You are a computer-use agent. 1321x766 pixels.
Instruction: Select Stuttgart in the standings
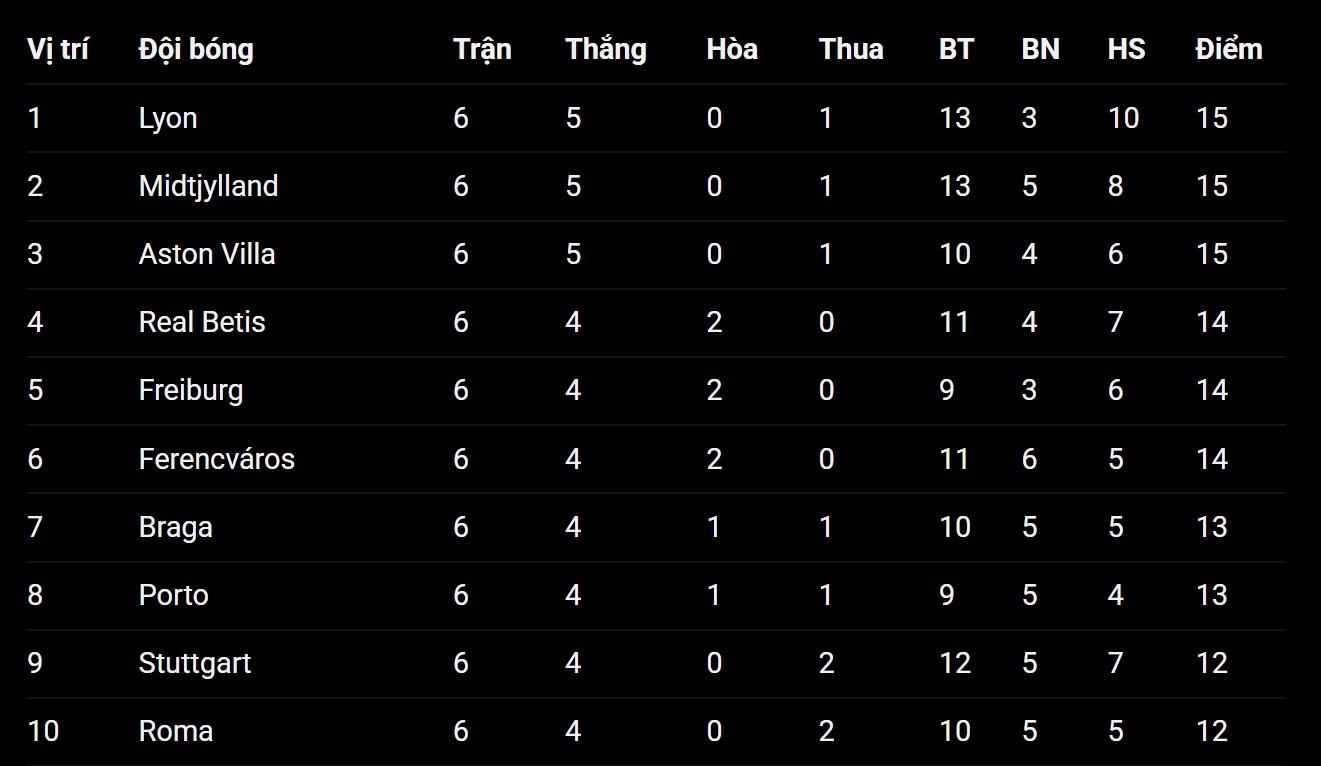[x=195, y=663]
